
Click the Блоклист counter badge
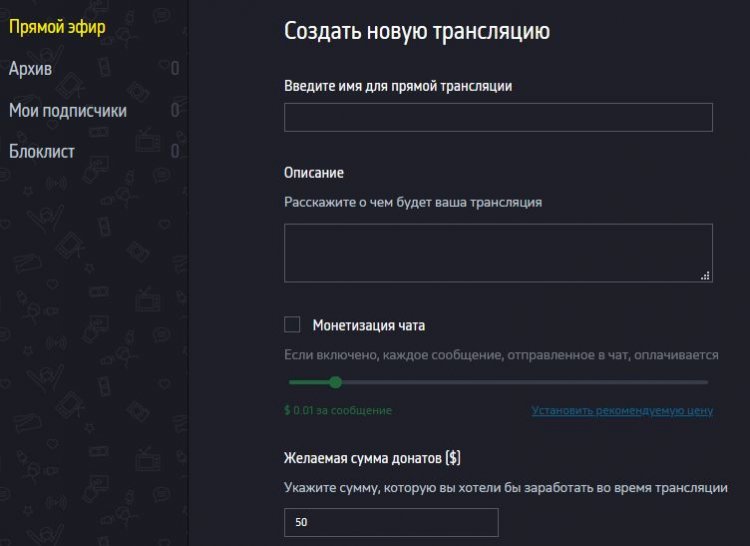point(175,152)
